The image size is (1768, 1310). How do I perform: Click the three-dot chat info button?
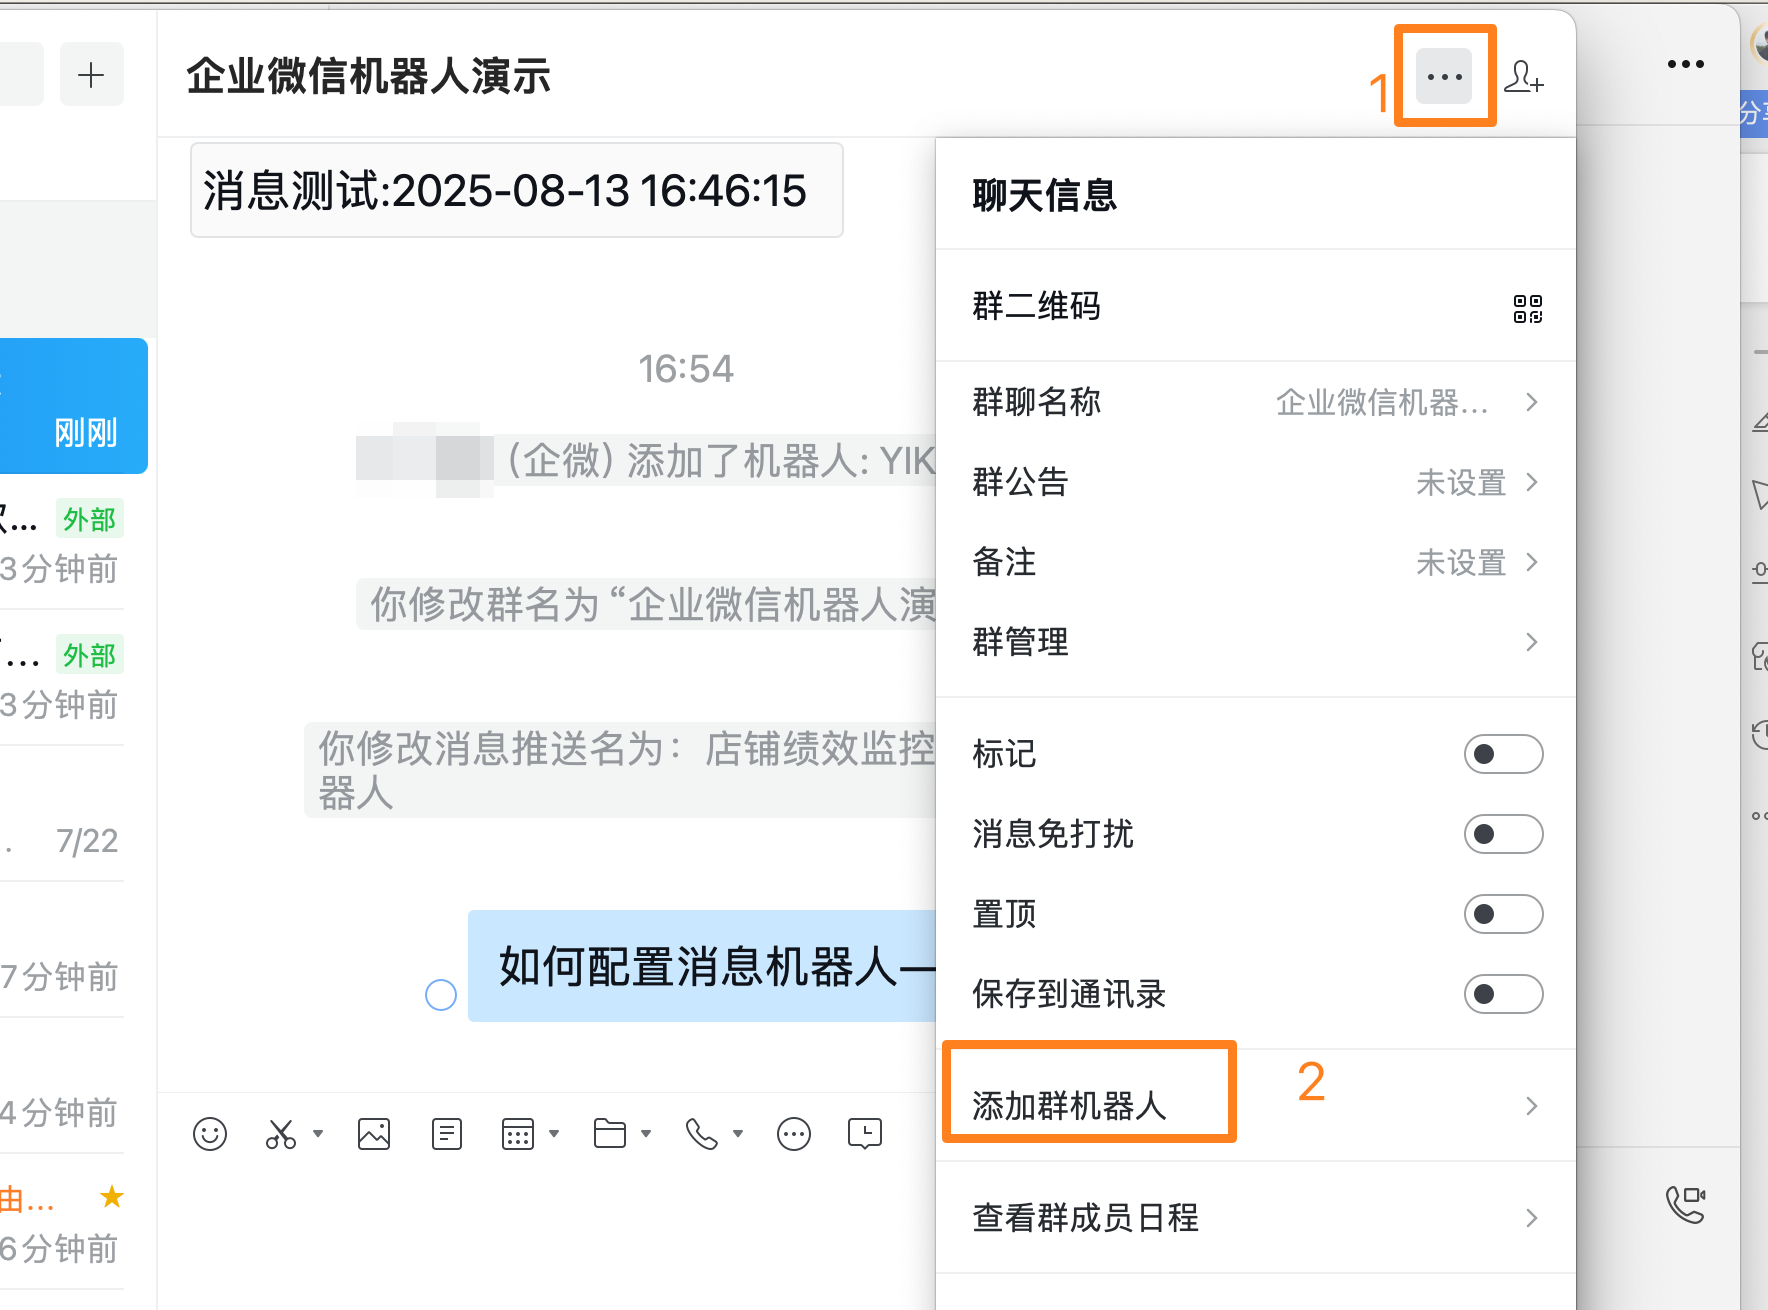1444,77
